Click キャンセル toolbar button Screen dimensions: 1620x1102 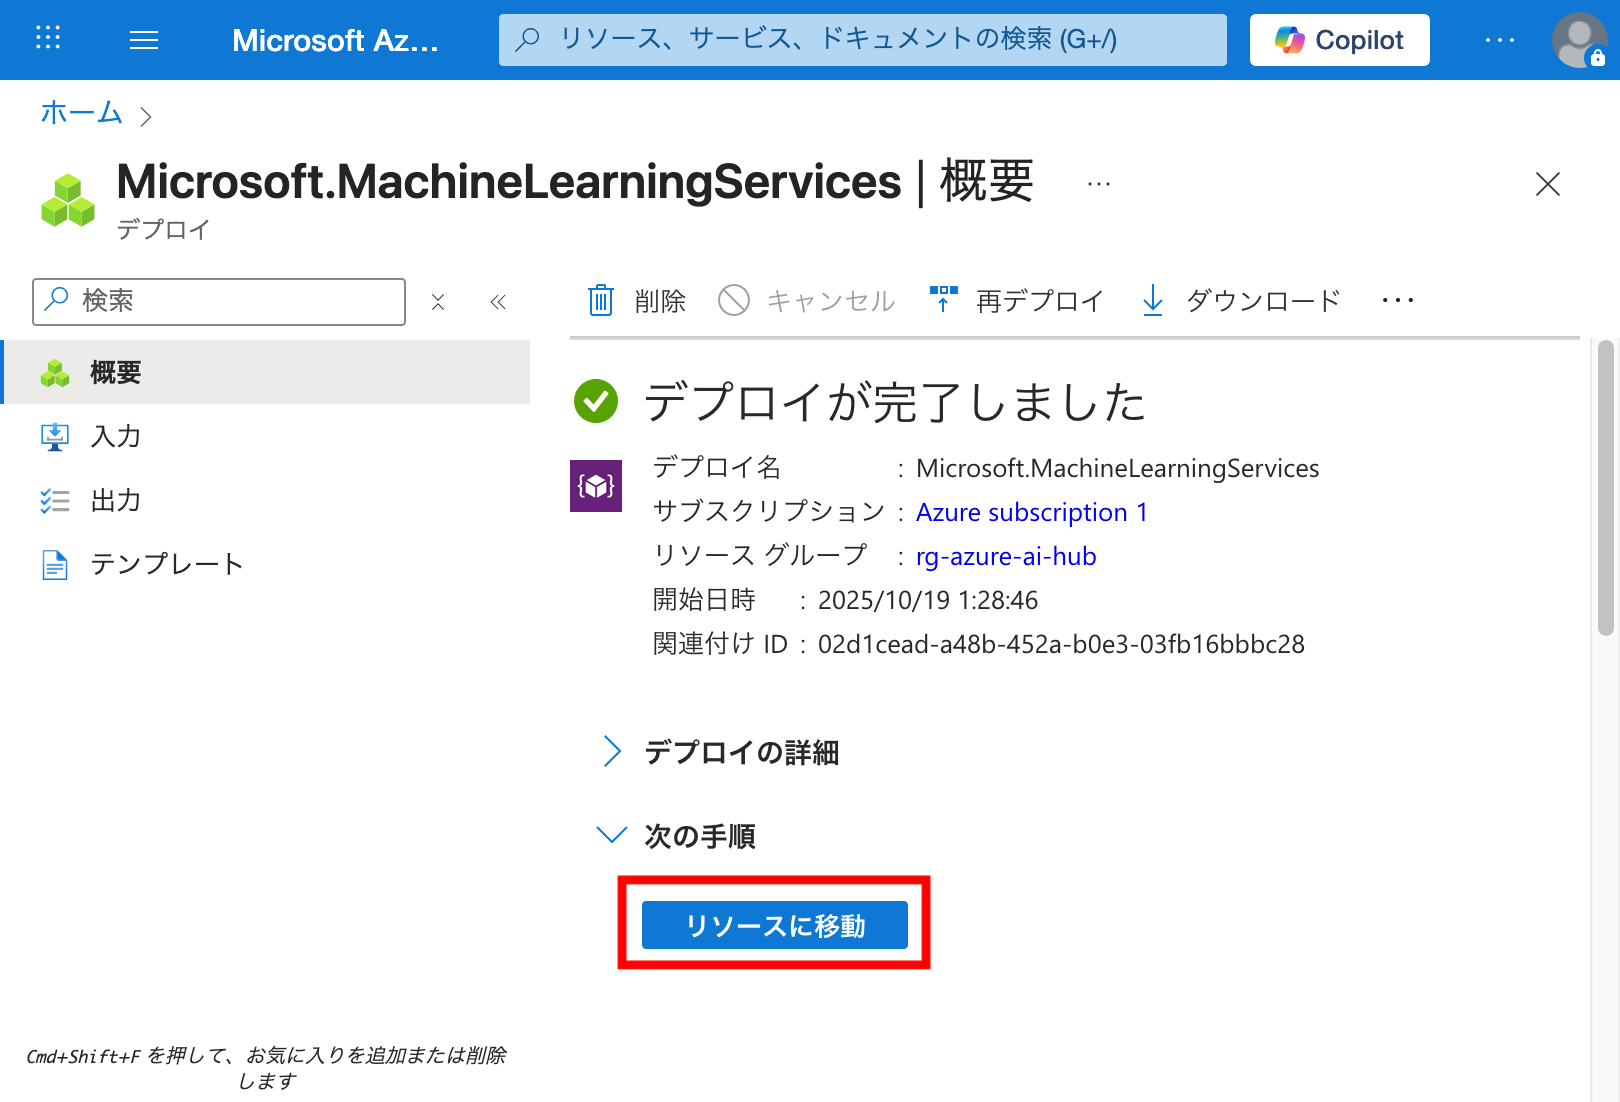coord(806,300)
